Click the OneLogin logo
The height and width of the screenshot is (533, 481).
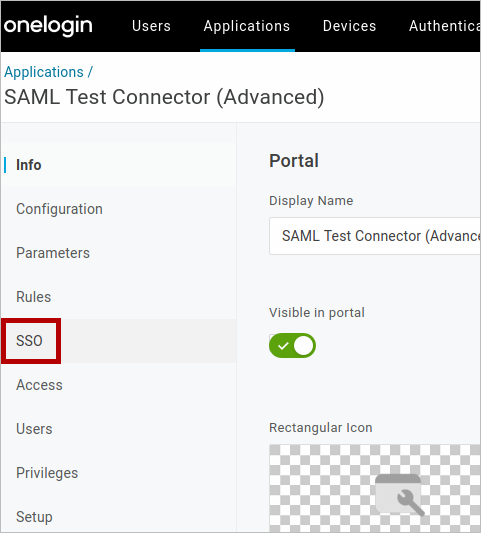(x=48, y=26)
